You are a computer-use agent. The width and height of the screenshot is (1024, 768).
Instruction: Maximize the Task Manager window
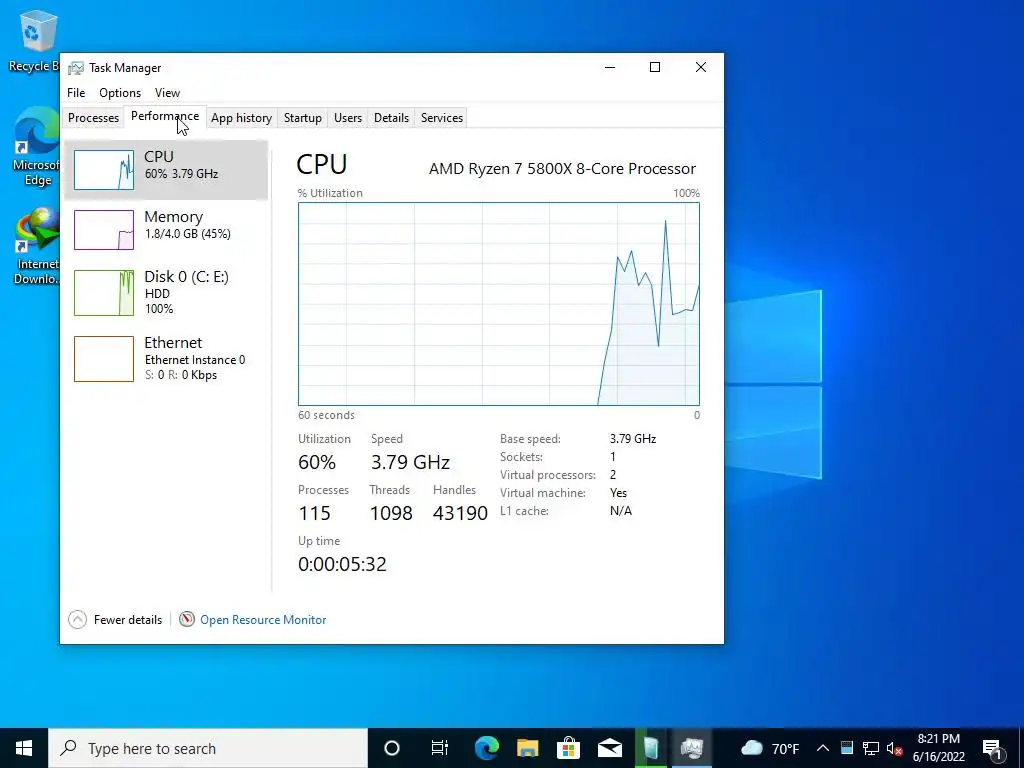(655, 67)
